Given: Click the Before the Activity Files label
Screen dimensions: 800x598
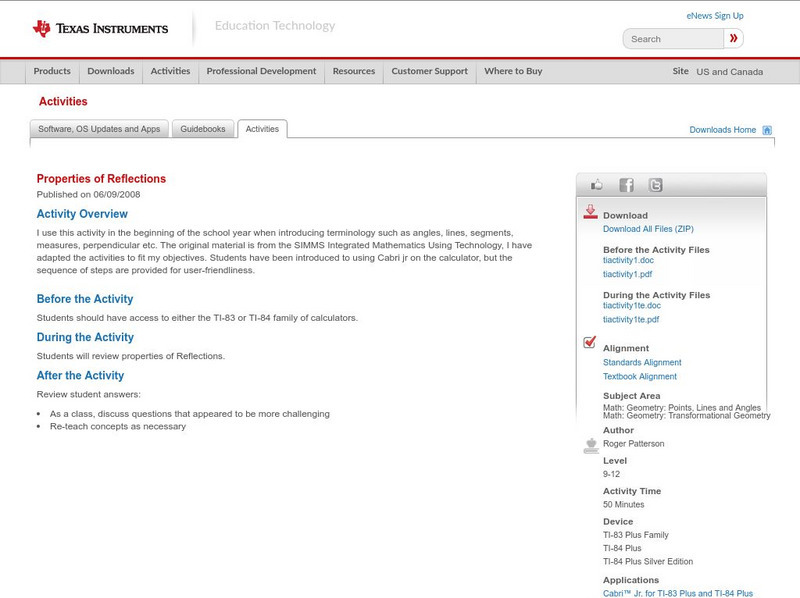Looking at the screenshot, I should [x=656, y=250].
